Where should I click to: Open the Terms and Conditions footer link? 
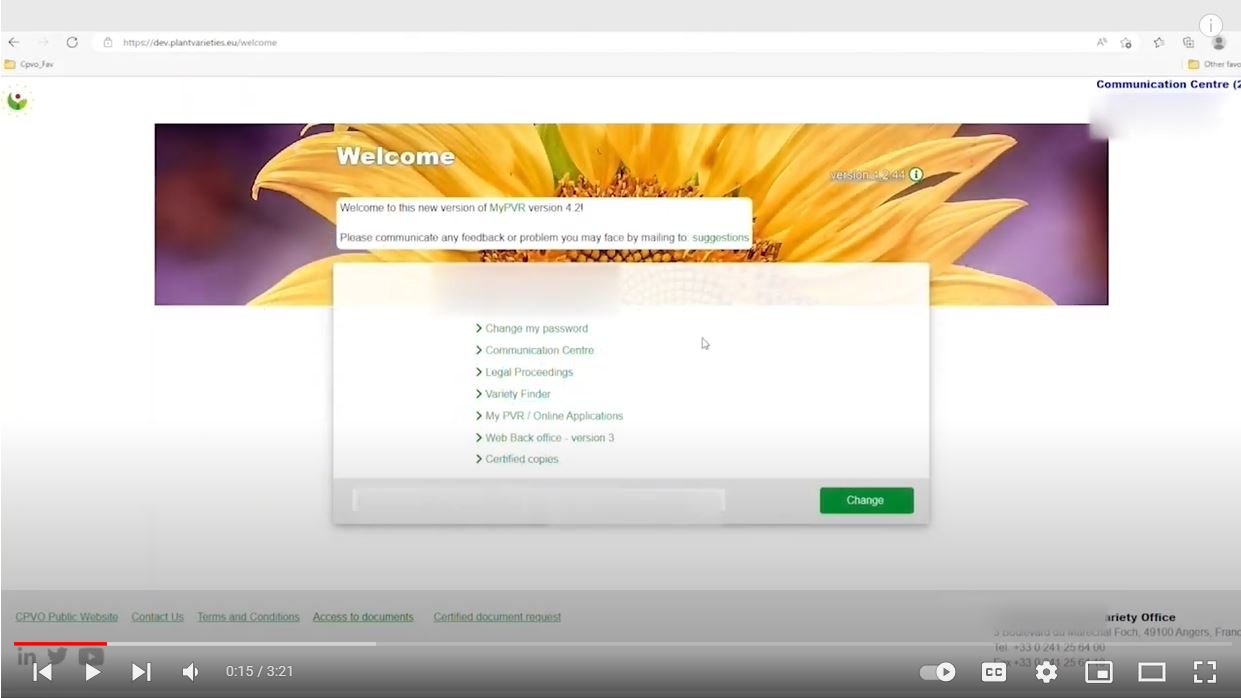248,617
